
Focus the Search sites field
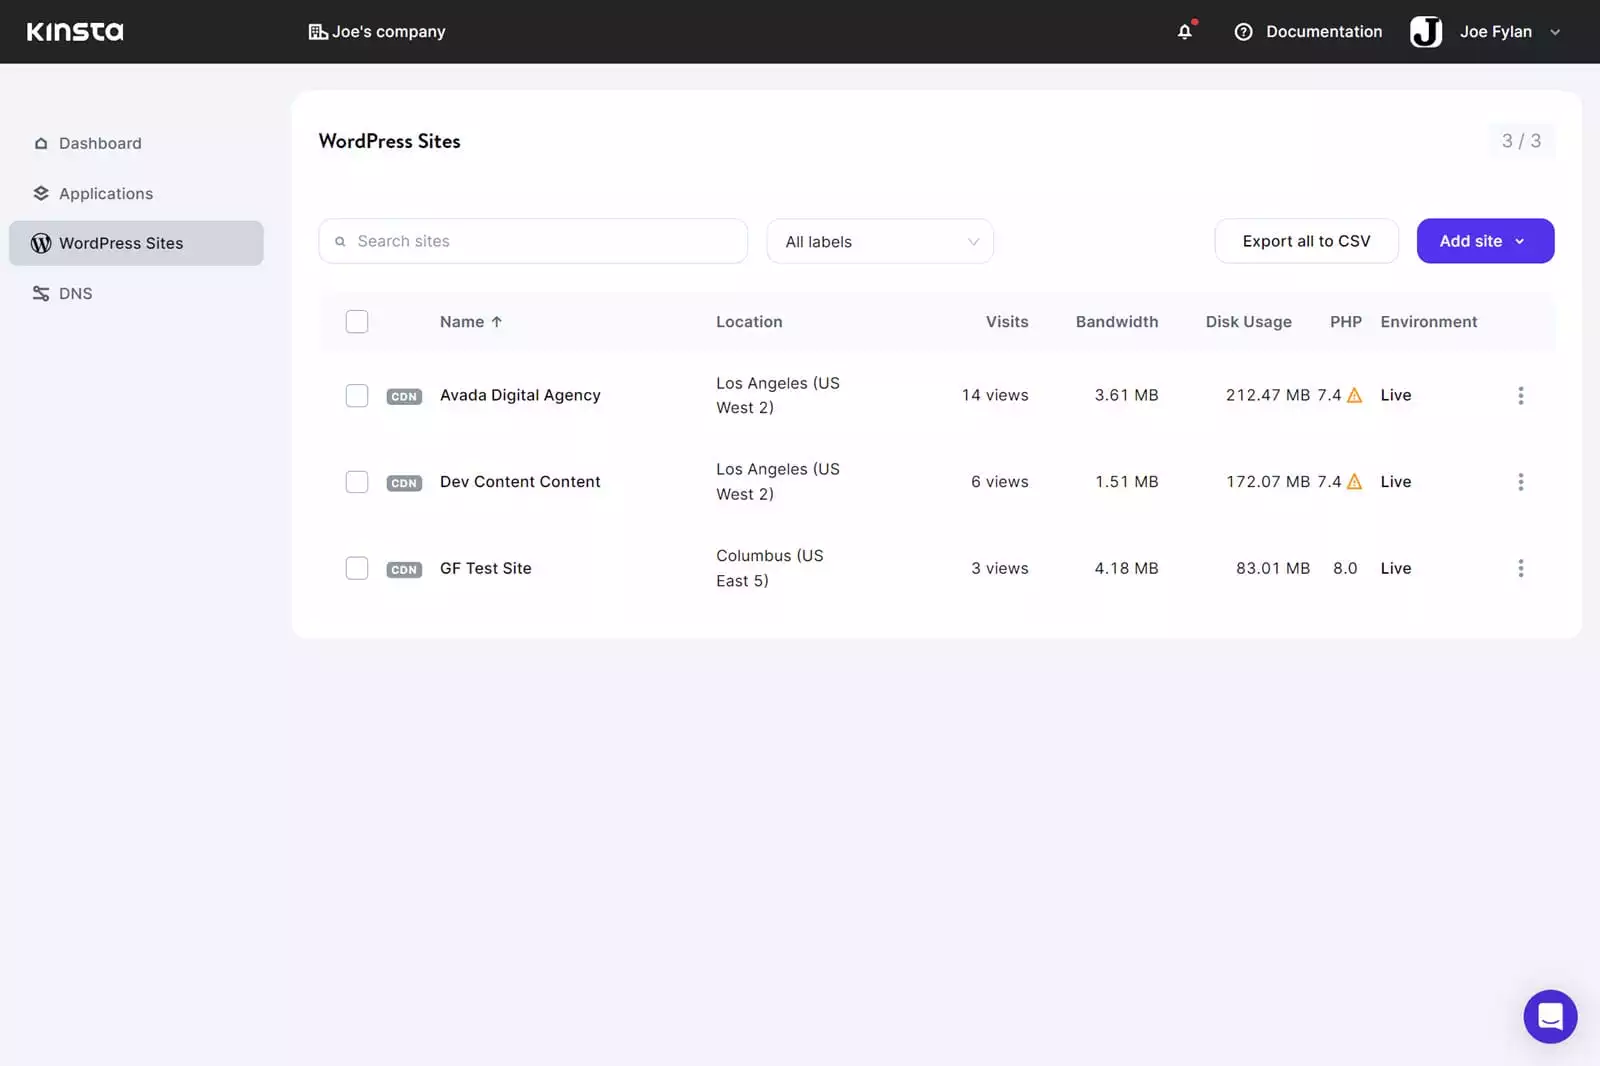[x=533, y=241]
